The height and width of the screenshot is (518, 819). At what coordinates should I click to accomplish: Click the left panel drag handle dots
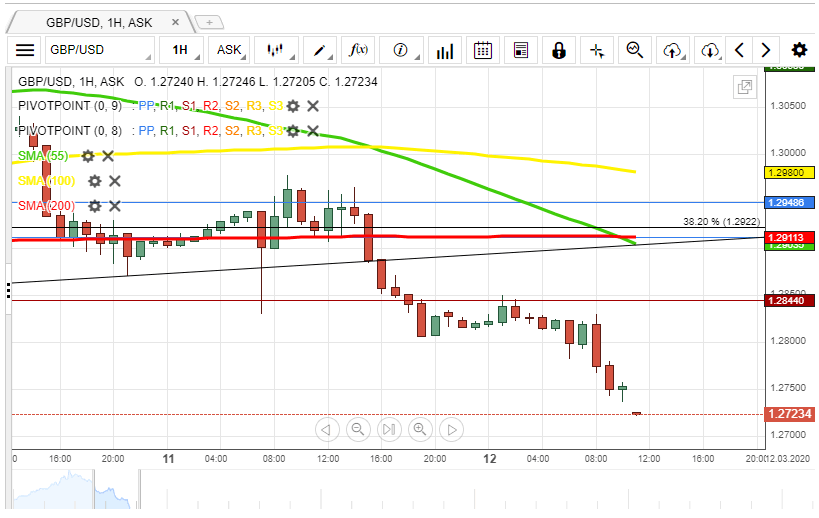click(x=8, y=290)
